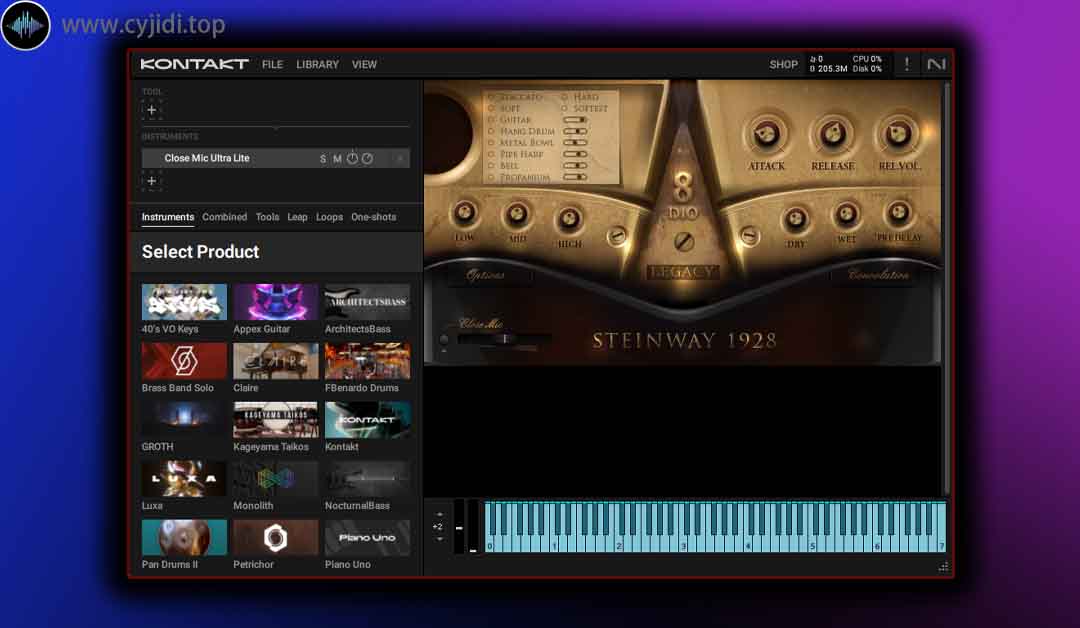Switch to the One-shots tab
This screenshot has height=628, width=1080.
pos(373,217)
